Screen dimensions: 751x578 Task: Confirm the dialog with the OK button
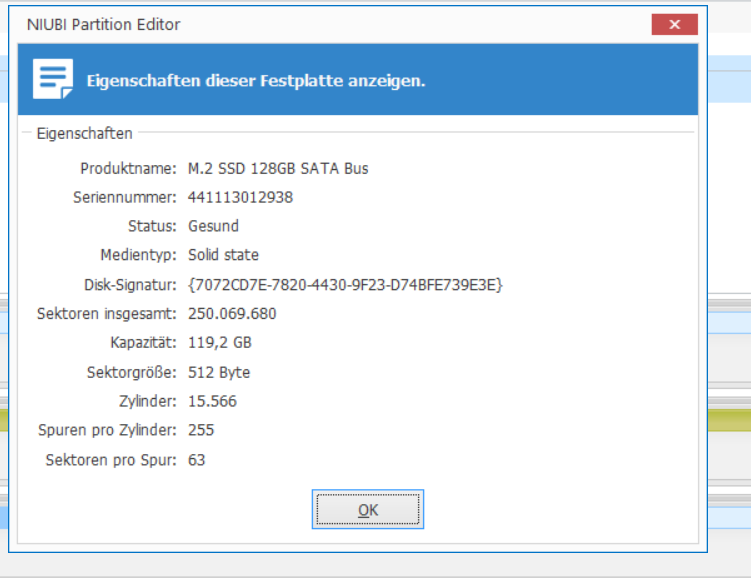(368, 510)
